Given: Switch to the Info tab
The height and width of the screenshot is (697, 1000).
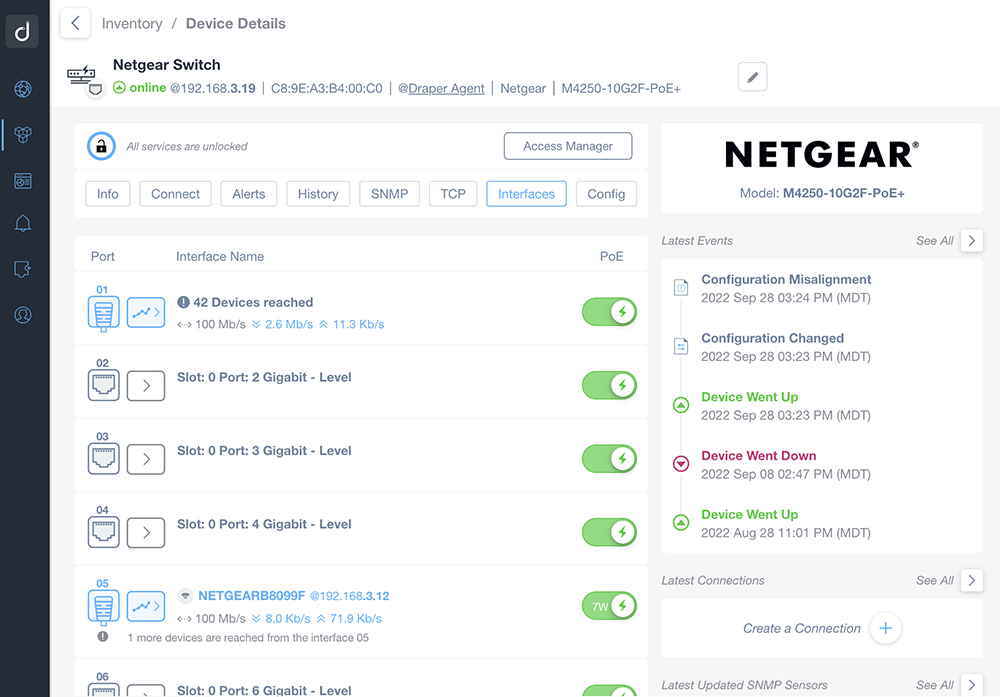Looking at the screenshot, I should (x=108, y=194).
